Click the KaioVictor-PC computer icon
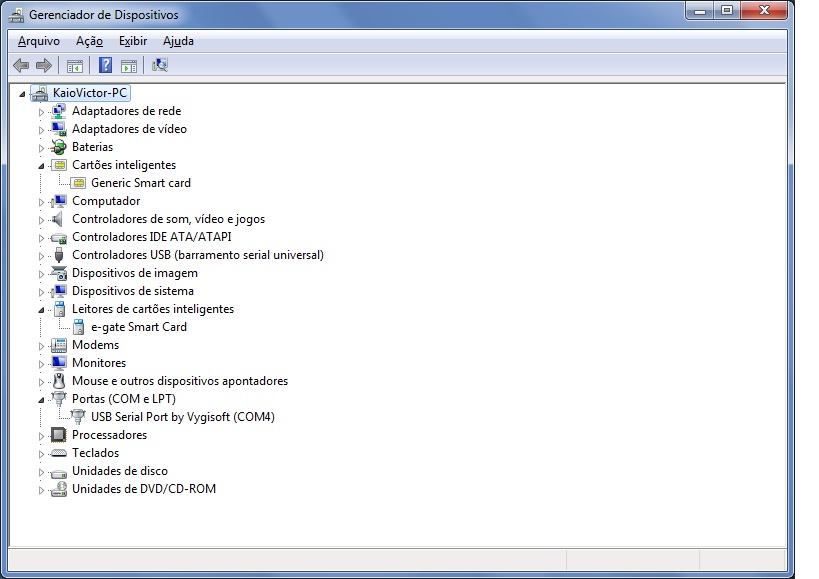This screenshot has height=579, width=819. pos(40,93)
